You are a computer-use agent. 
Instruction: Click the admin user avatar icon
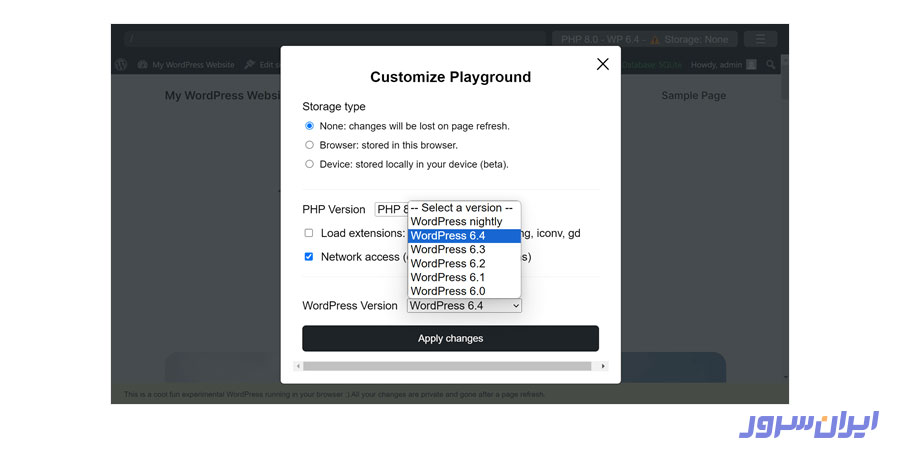point(751,65)
